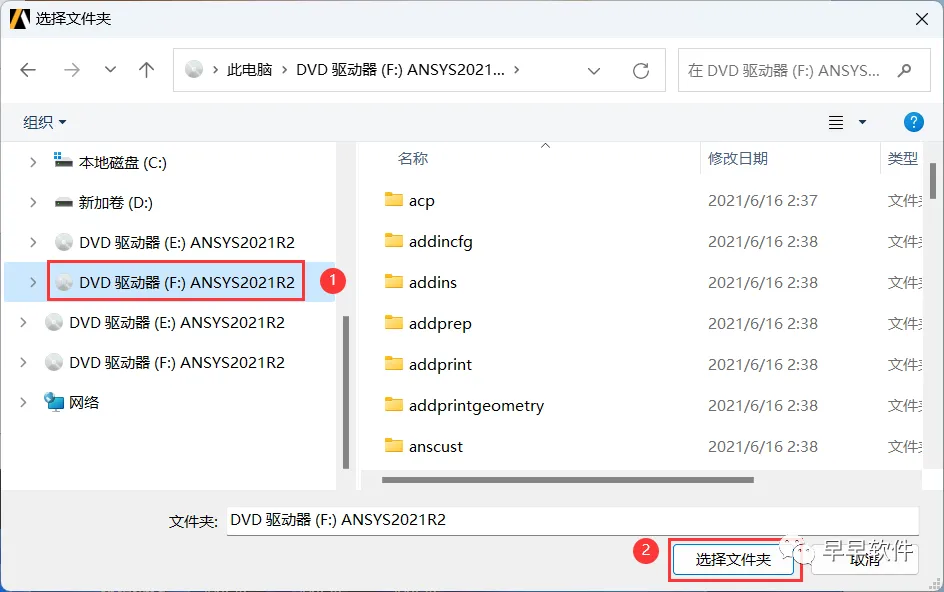
Task: Go up one folder level
Action: point(146,70)
